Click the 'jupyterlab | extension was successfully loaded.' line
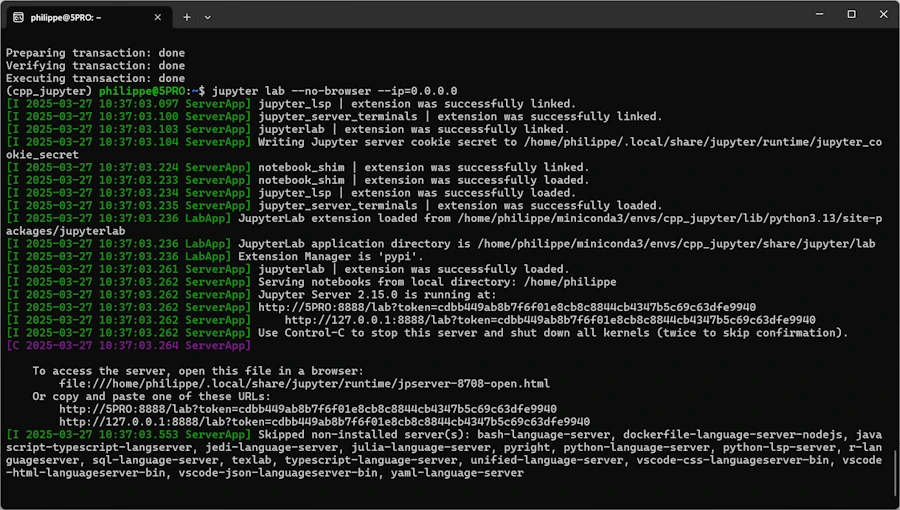Viewport: 900px width, 510px height. 413,269
